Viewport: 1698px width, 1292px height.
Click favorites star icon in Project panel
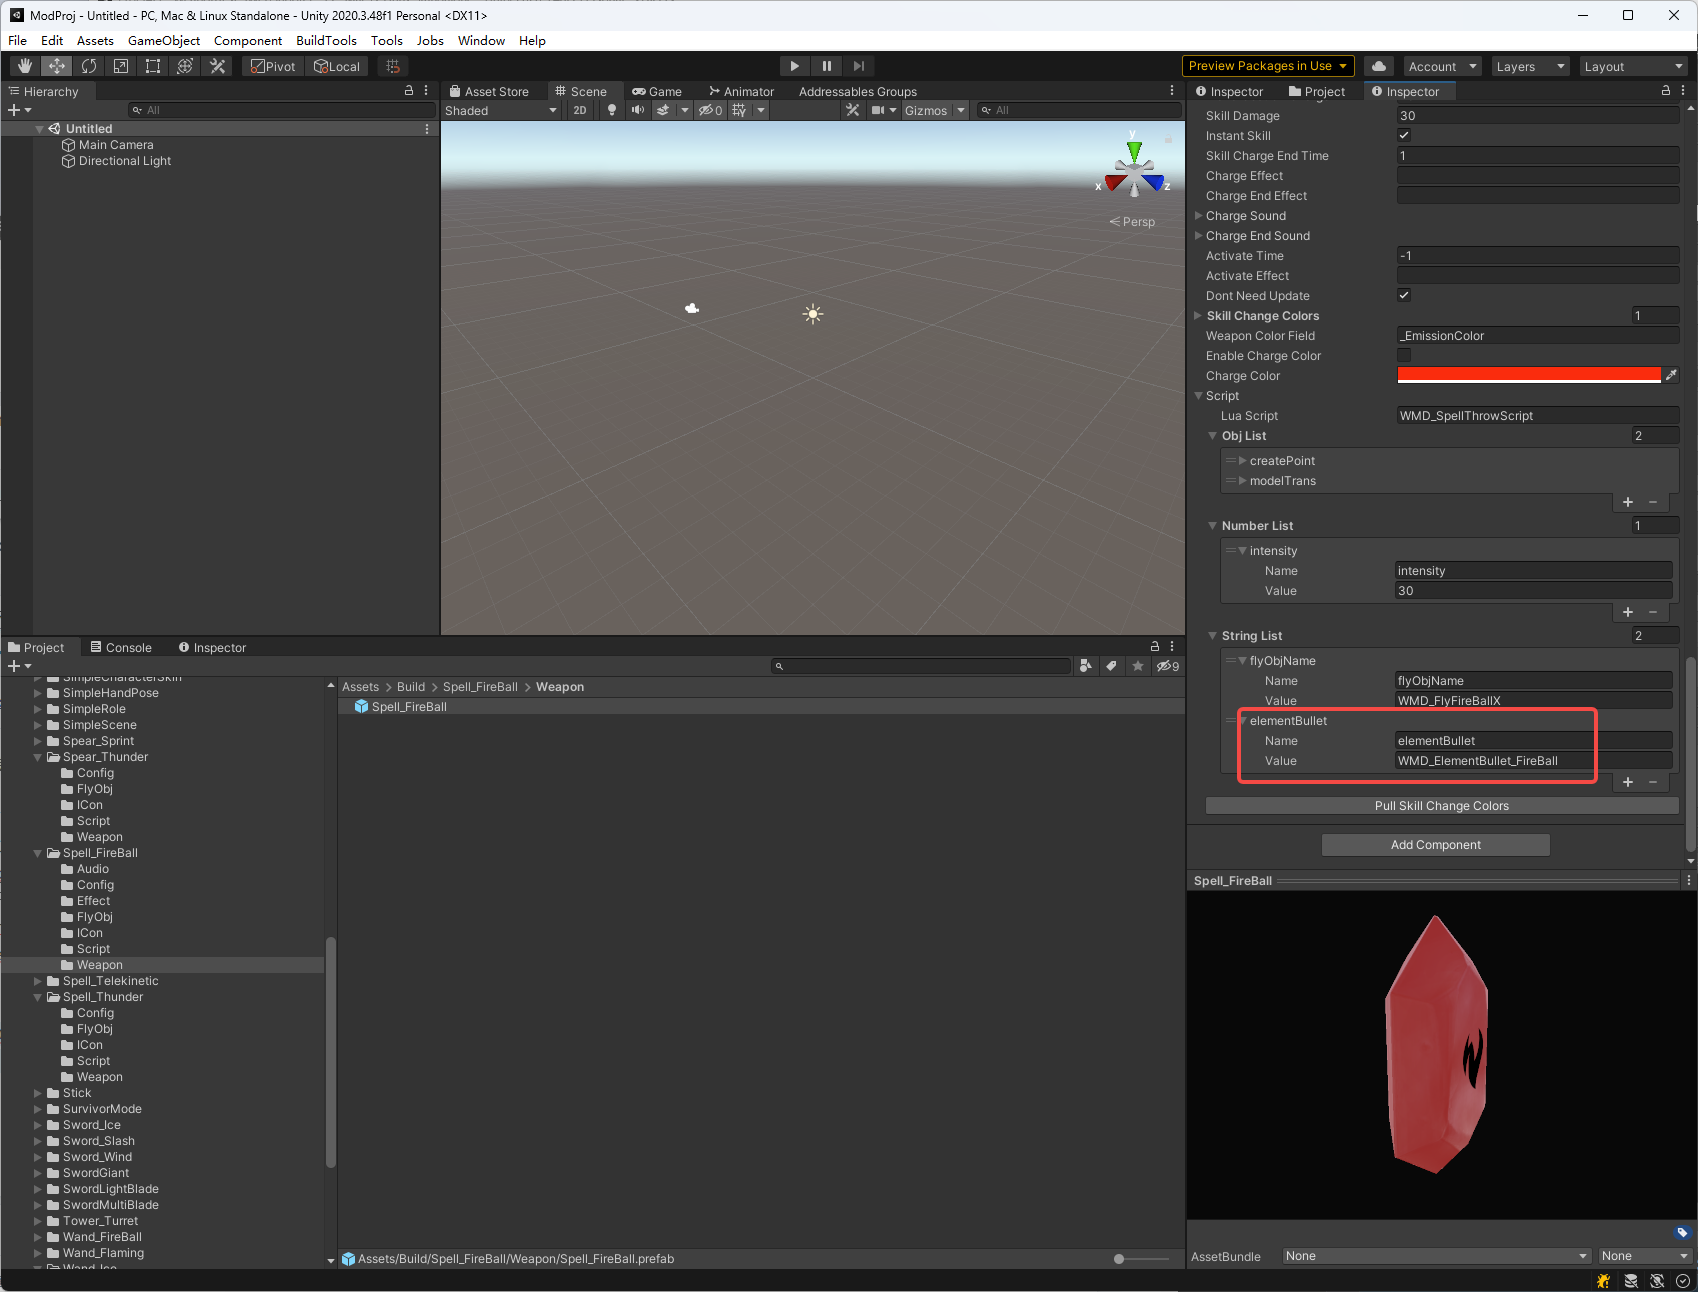pos(1138,666)
